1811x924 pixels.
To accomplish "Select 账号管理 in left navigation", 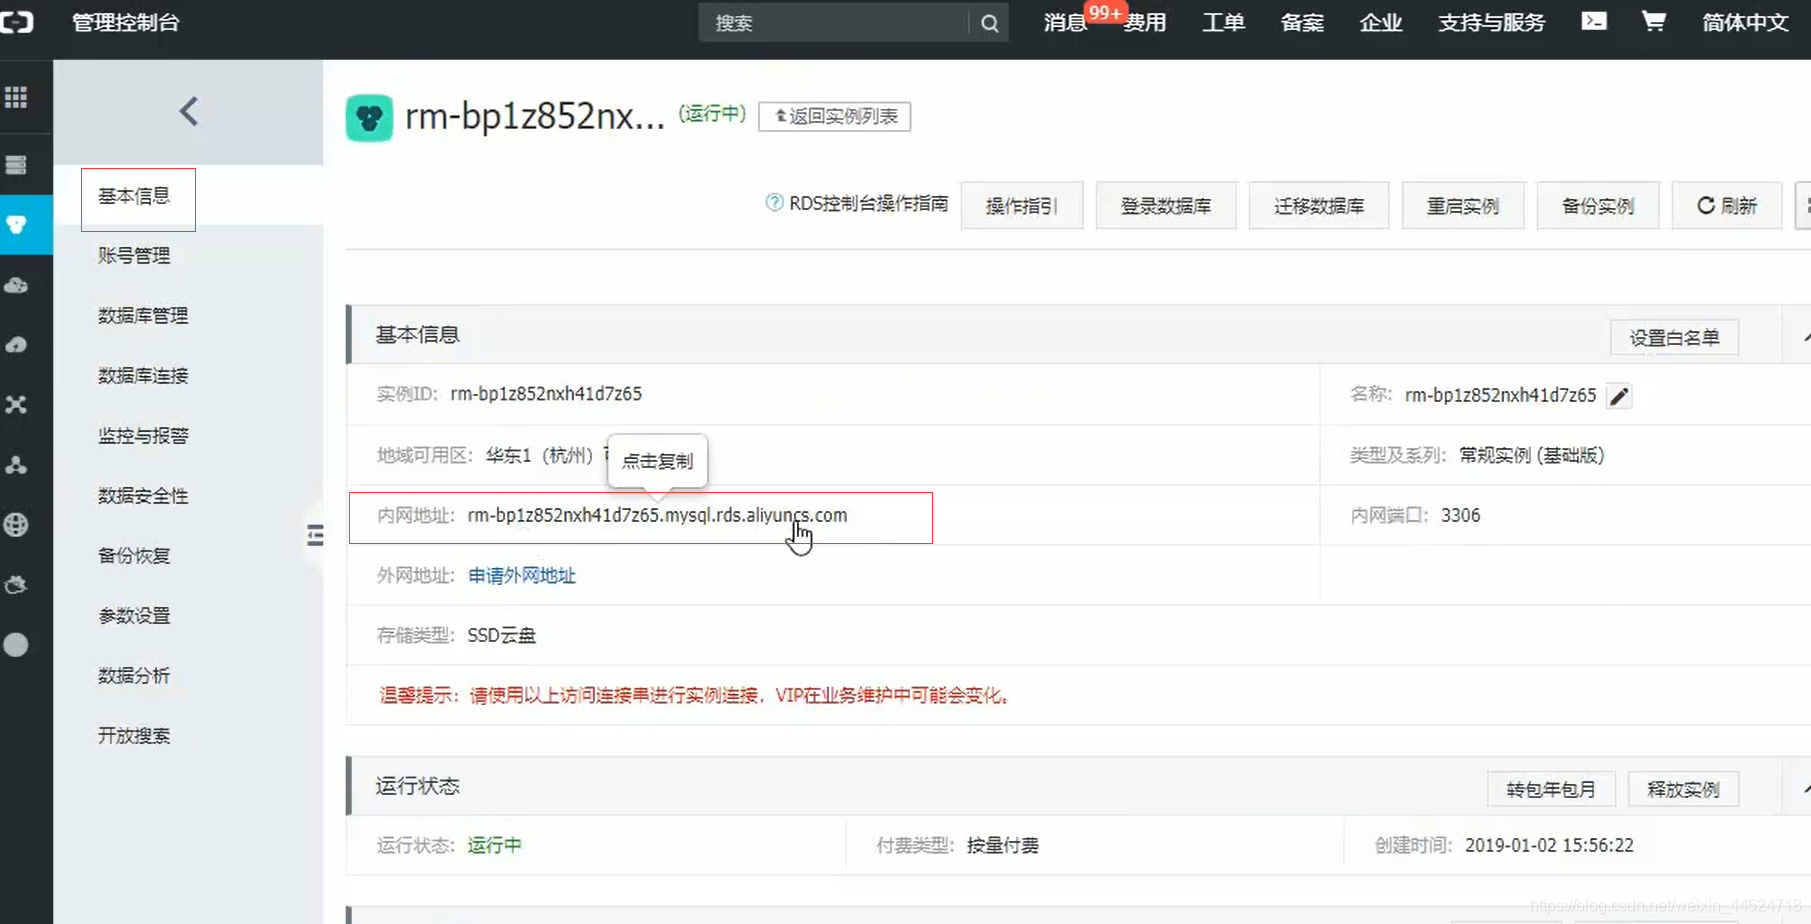I will [x=134, y=256].
